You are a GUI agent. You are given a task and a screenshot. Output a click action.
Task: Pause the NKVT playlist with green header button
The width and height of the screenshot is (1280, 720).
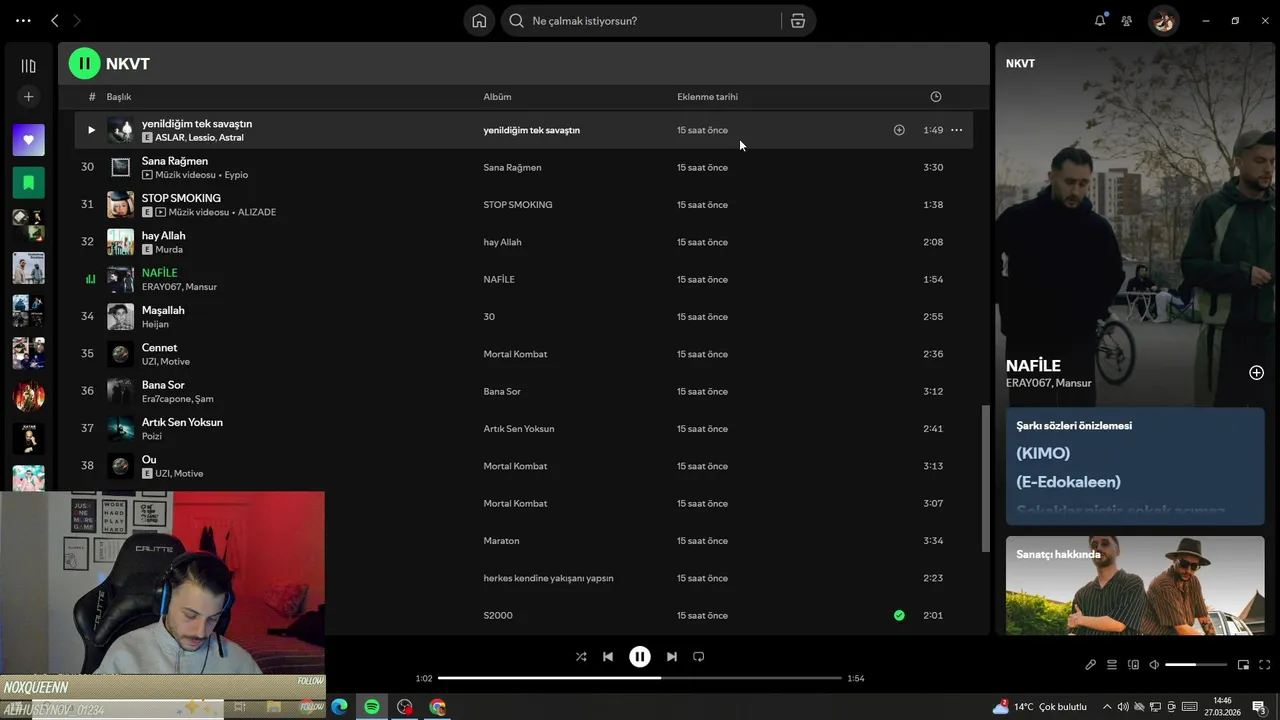84,63
